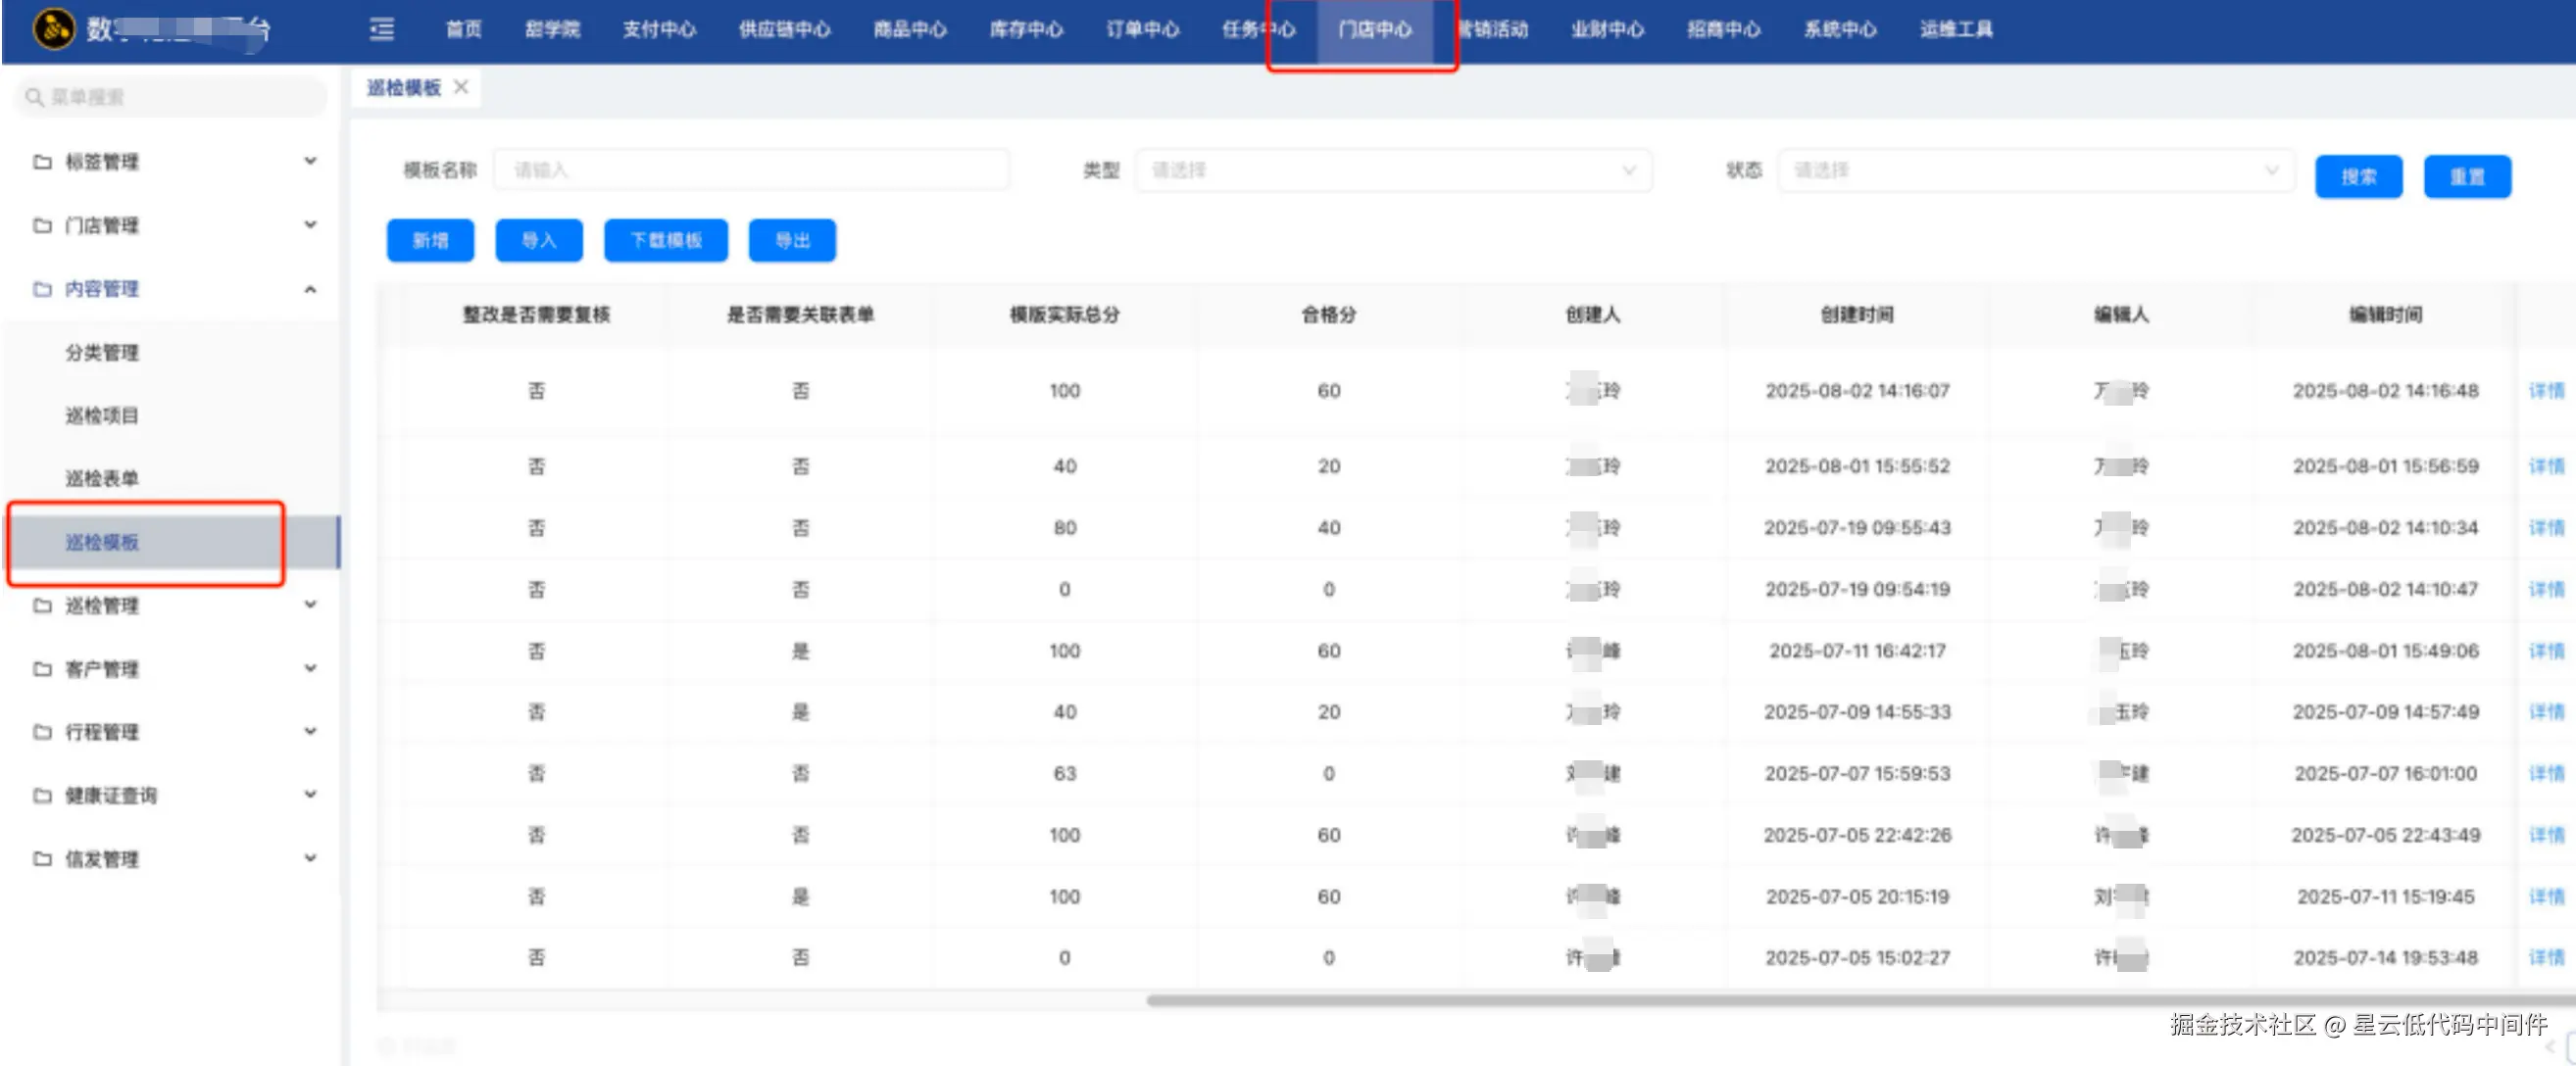Viewport: 2576px width, 1066px height.
Task: Open the 门店中心 menu
Action: click(1374, 30)
